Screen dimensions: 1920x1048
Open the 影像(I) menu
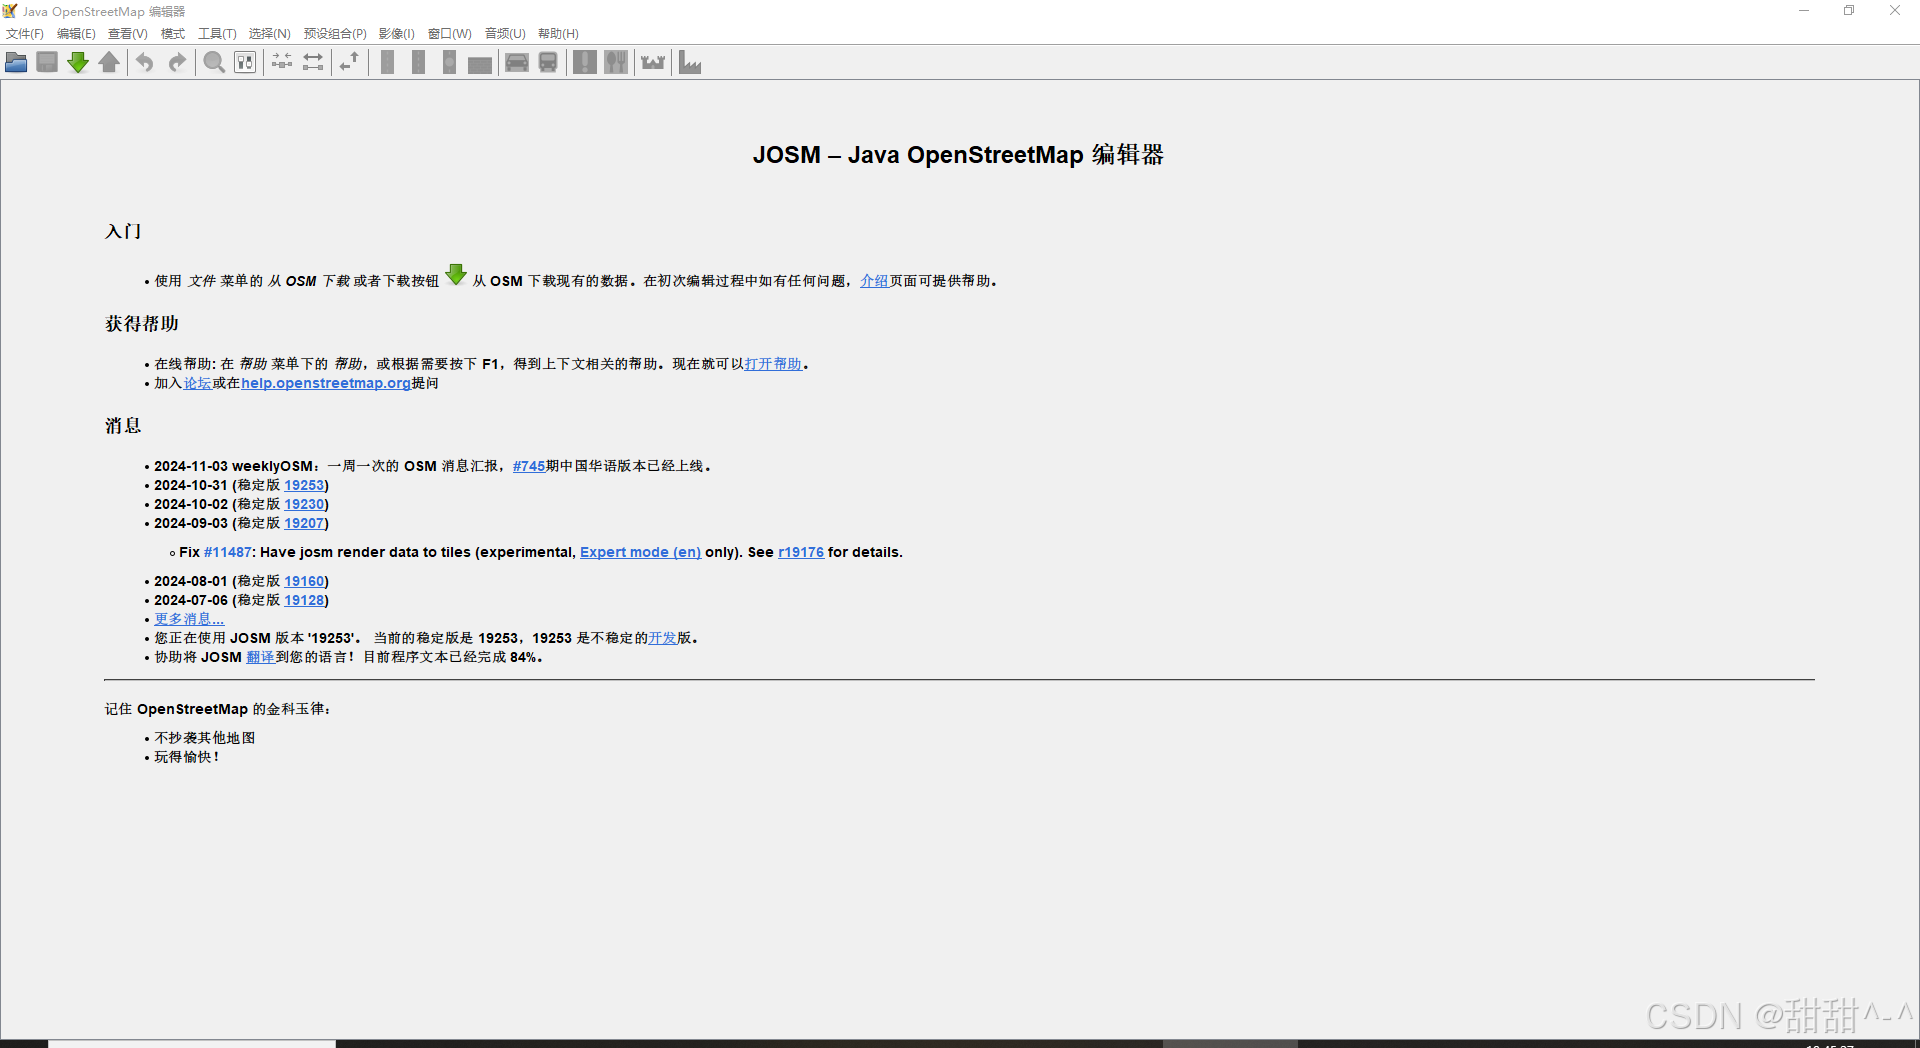pyautogui.click(x=396, y=34)
